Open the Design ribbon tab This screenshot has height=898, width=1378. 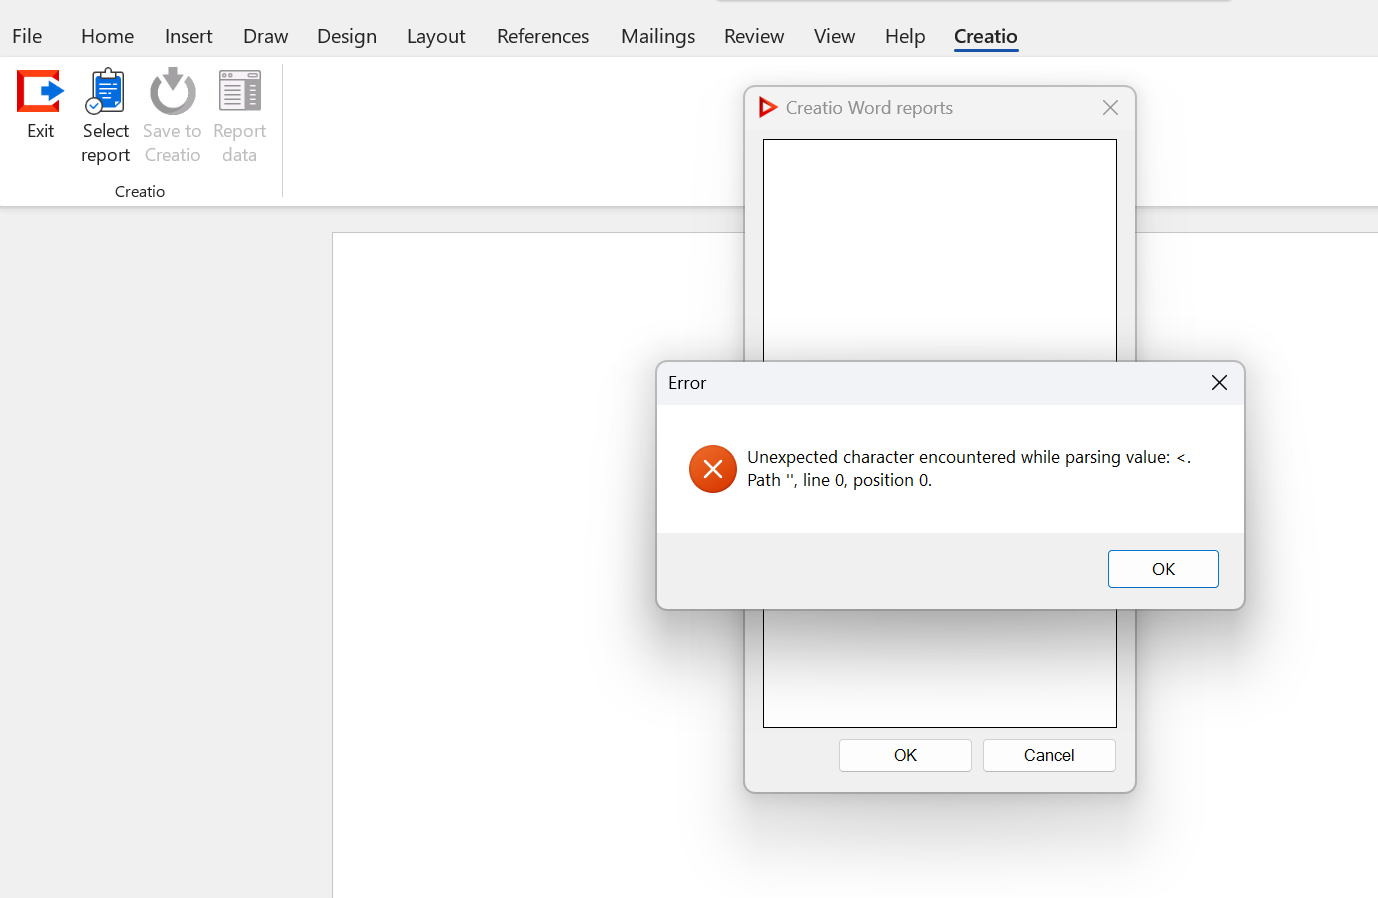tap(347, 36)
